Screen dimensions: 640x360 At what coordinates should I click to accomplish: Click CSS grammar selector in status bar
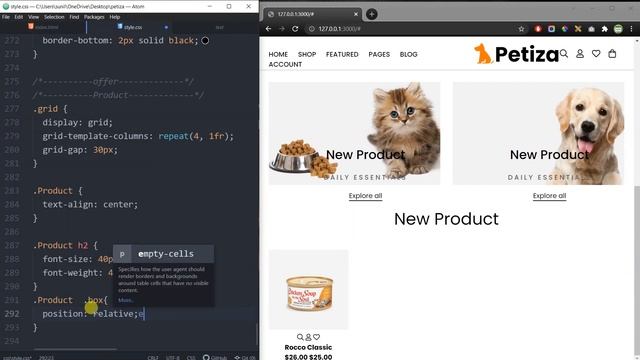[191, 358]
